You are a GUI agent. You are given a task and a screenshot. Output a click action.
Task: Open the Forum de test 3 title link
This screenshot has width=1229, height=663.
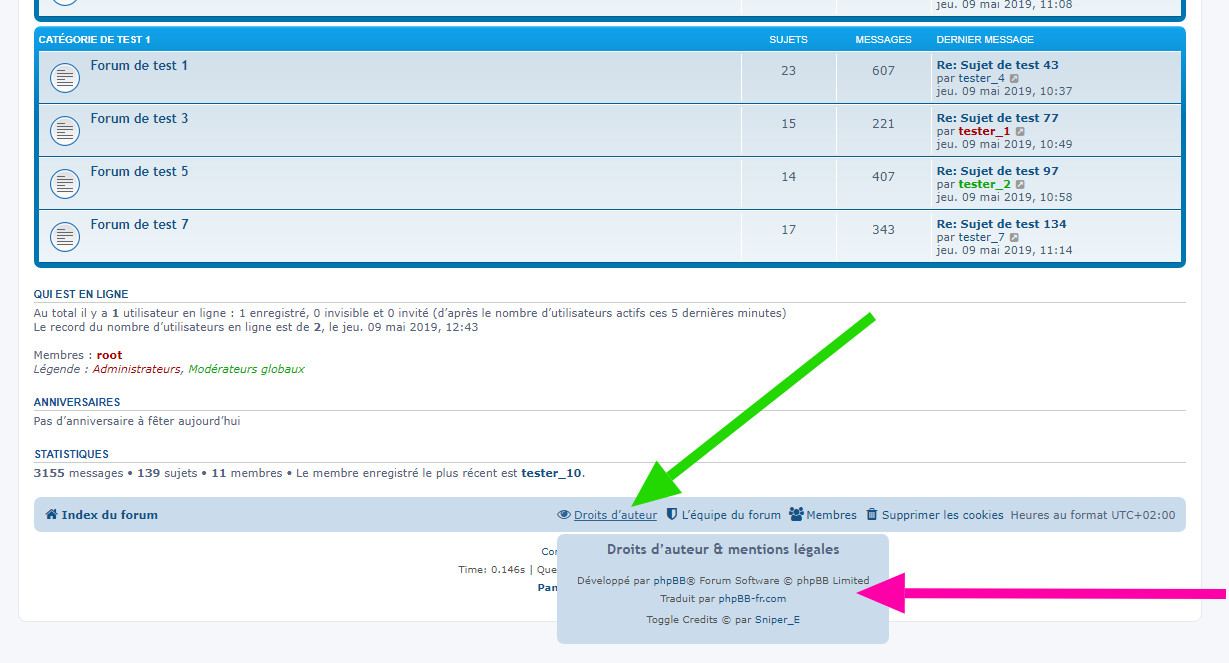click(139, 118)
